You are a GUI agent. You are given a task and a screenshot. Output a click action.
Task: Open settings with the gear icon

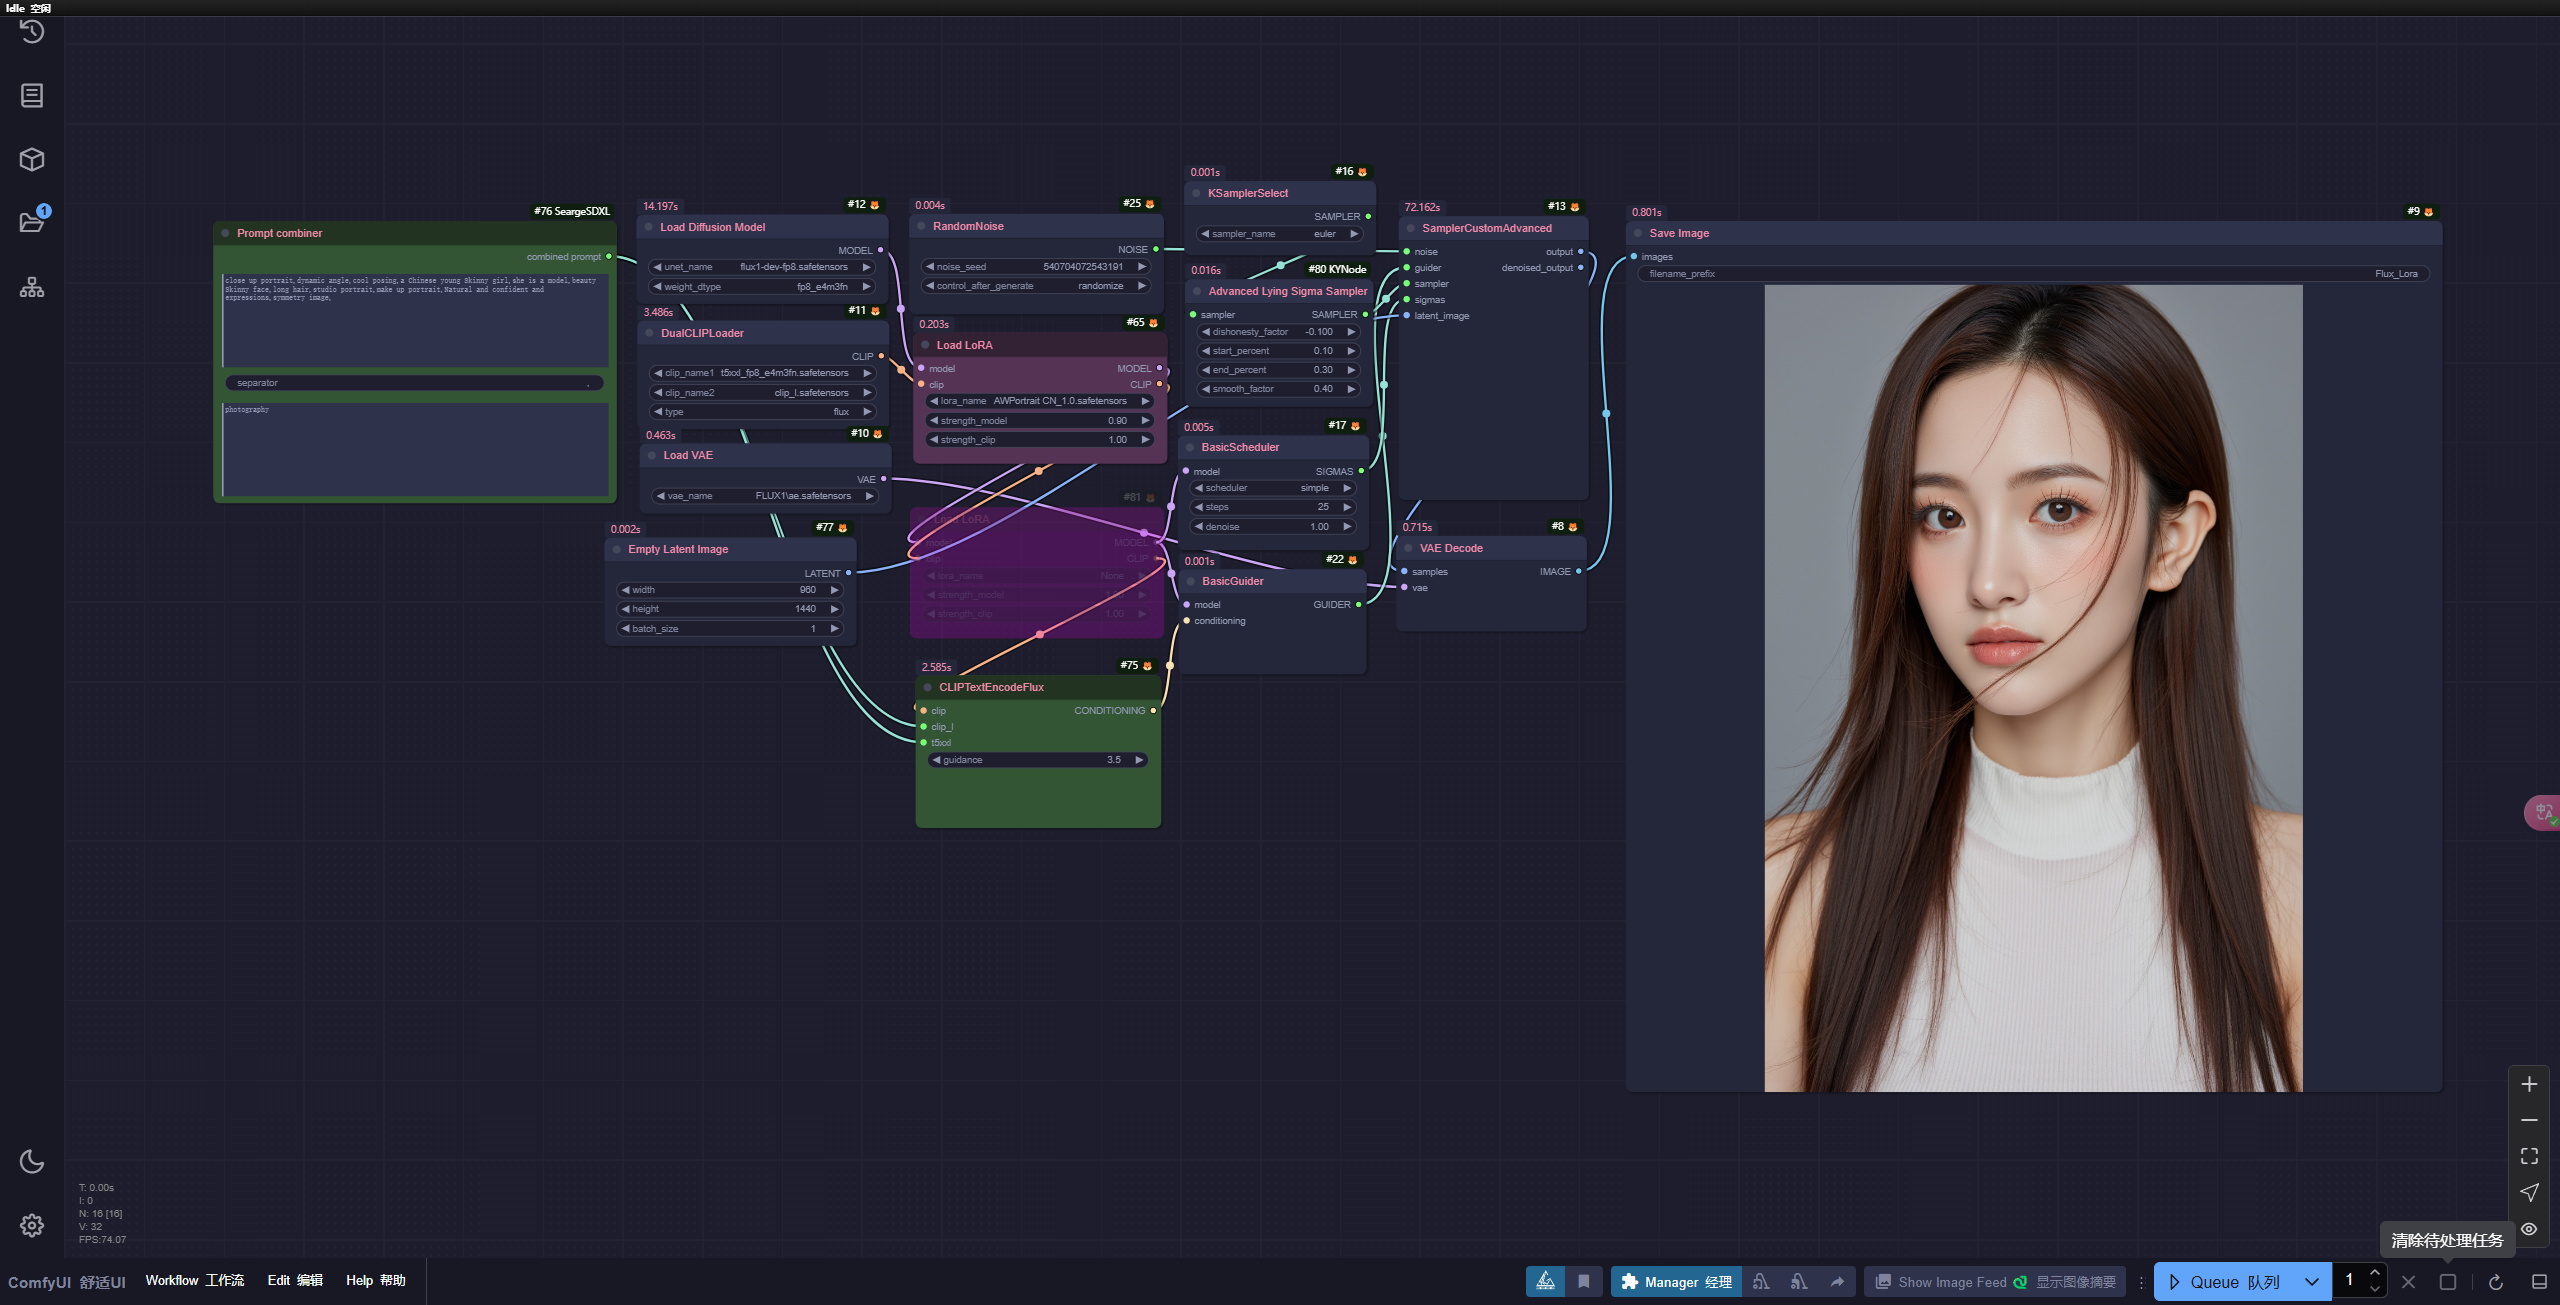pyautogui.click(x=32, y=1225)
